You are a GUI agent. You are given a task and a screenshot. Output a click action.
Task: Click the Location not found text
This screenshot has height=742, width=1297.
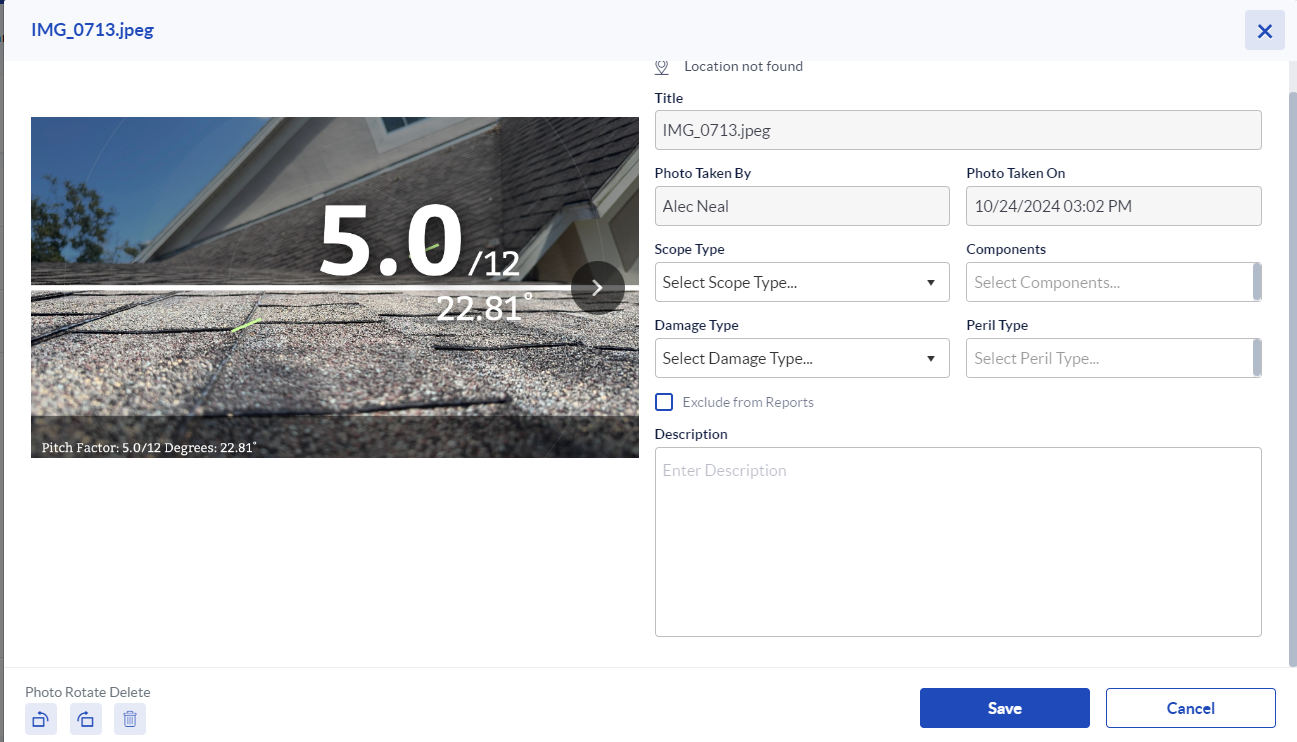tap(743, 67)
